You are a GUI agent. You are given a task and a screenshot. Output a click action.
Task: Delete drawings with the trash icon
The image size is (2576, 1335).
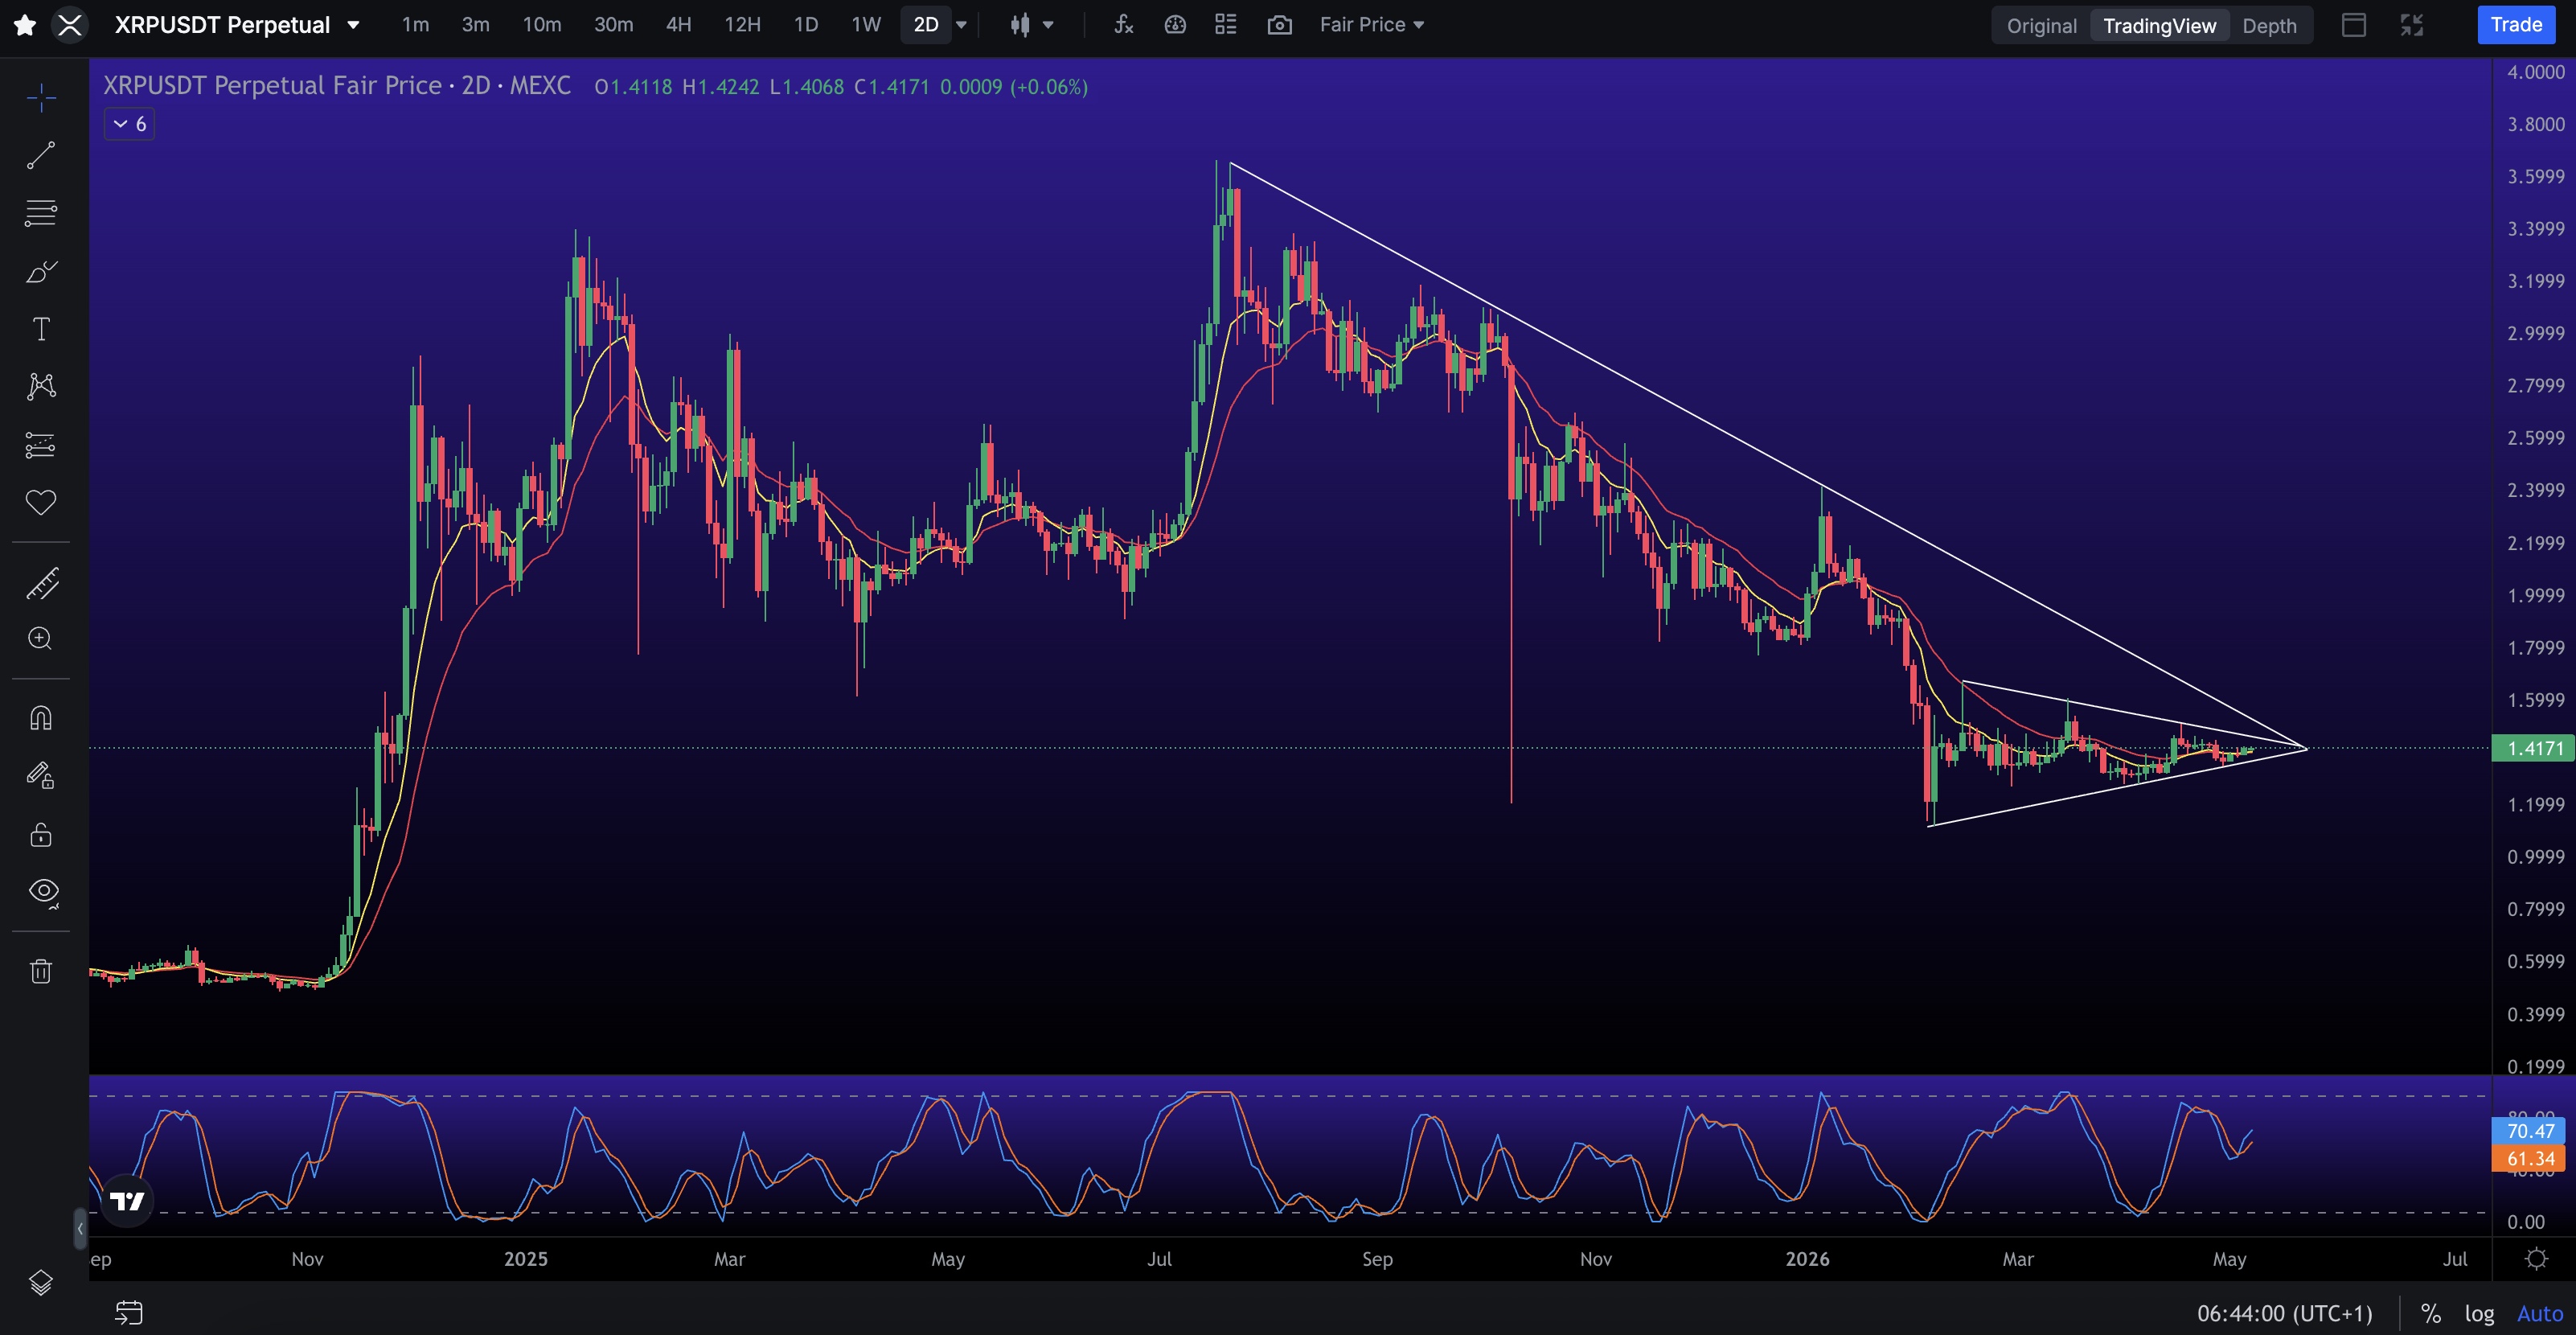click(x=41, y=971)
